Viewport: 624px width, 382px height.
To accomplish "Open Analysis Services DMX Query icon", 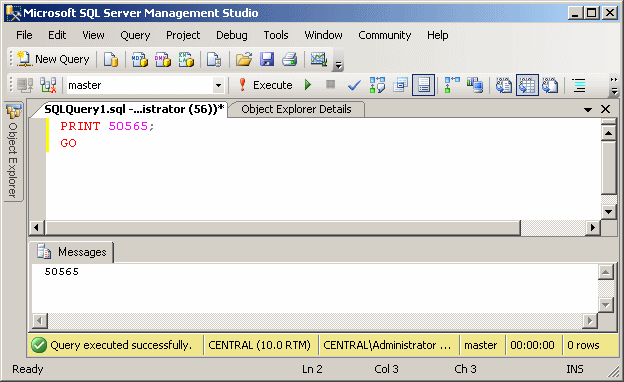I will (x=163, y=59).
